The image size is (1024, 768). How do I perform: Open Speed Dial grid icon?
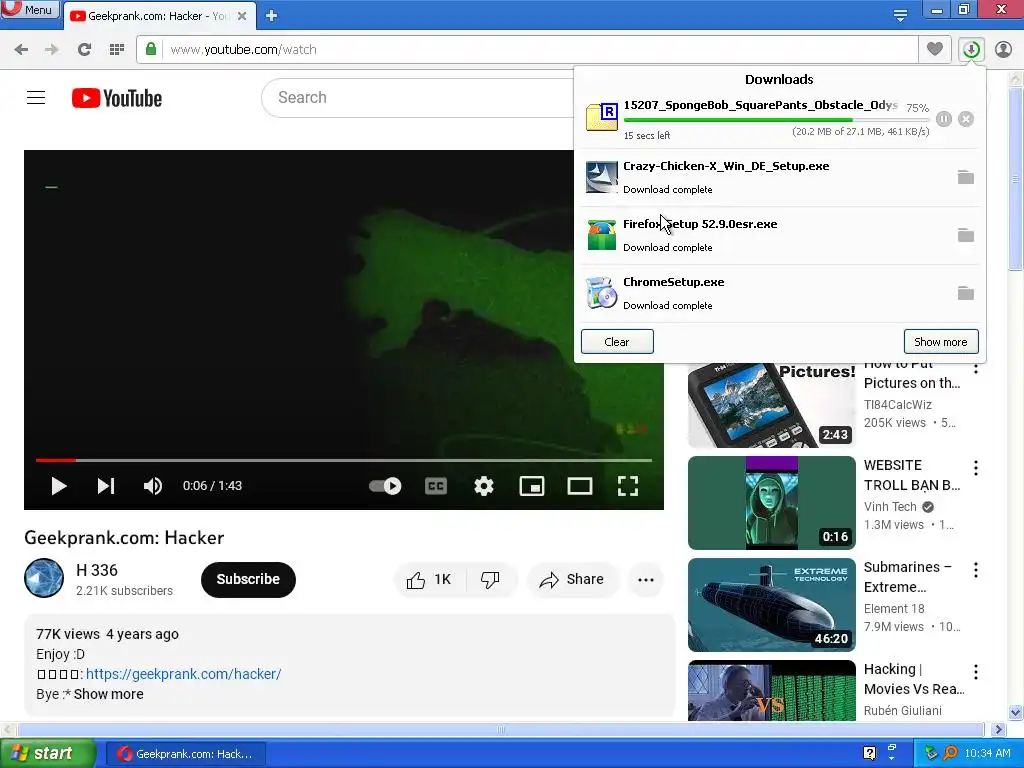click(x=117, y=50)
